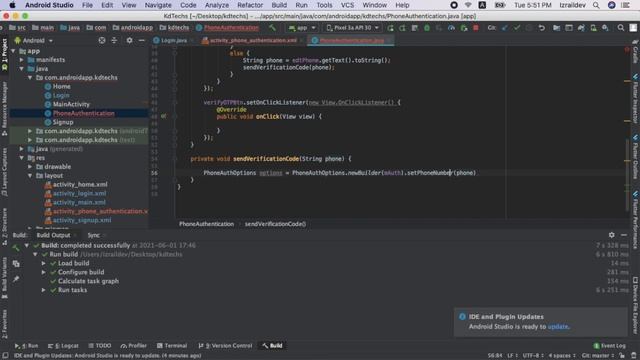
Task: Collapse the app module node
Action: tap(13, 51)
